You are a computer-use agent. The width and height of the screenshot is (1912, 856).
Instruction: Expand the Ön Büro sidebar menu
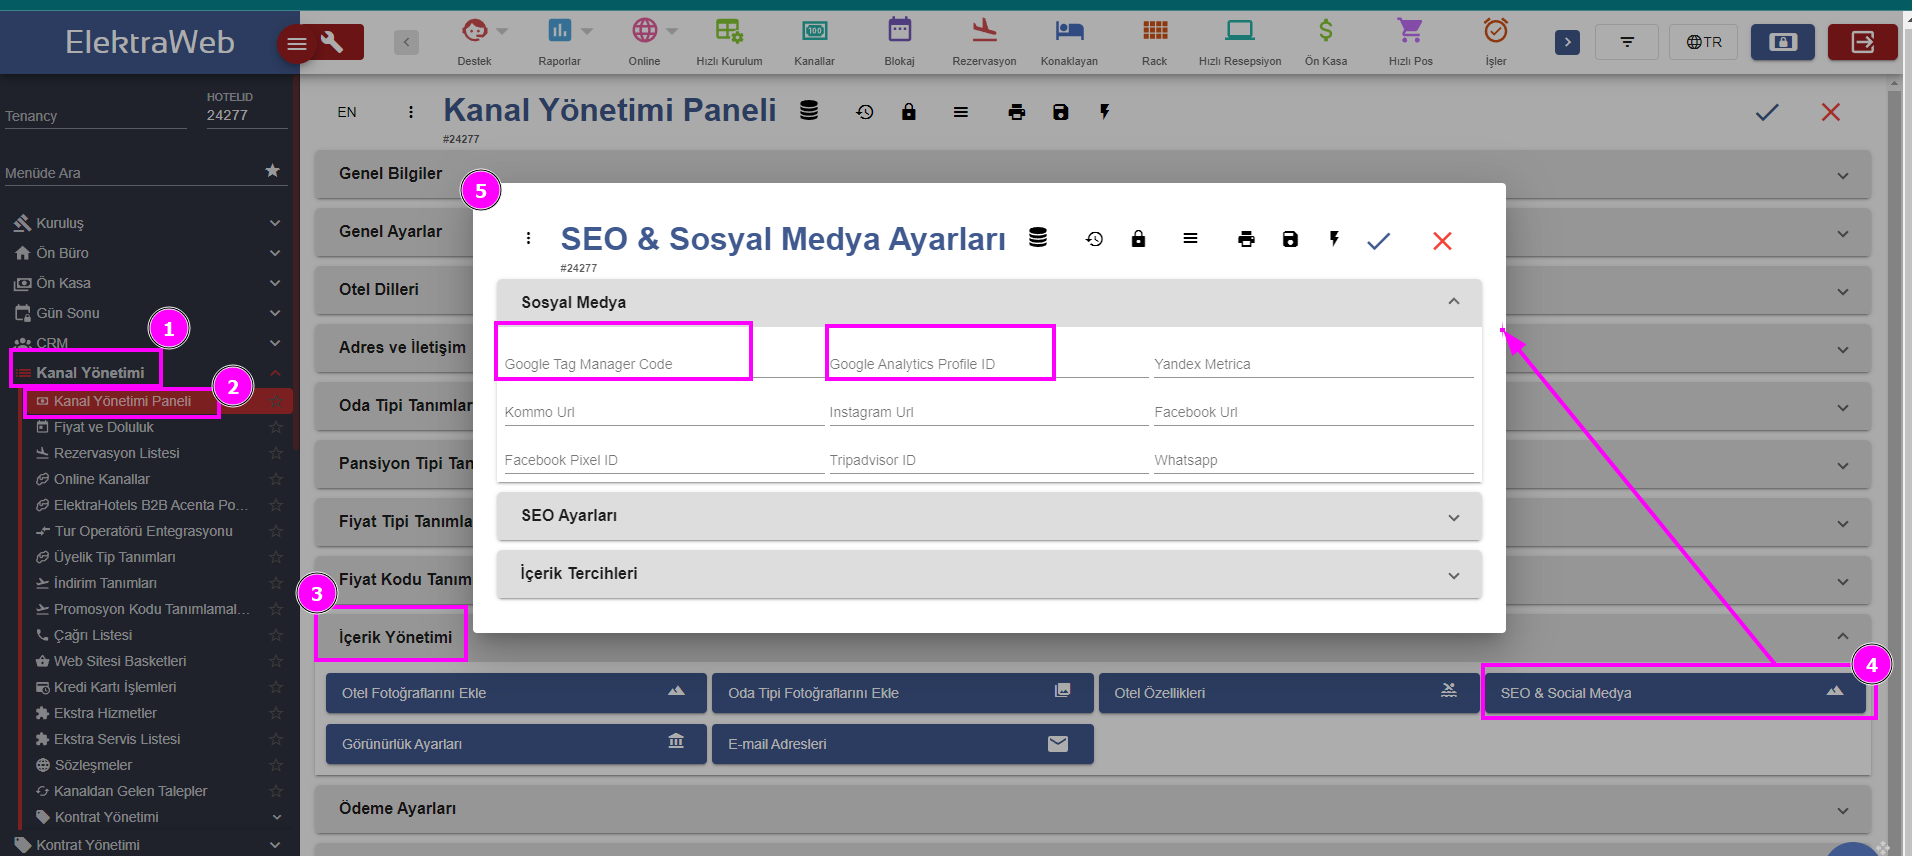coord(146,253)
